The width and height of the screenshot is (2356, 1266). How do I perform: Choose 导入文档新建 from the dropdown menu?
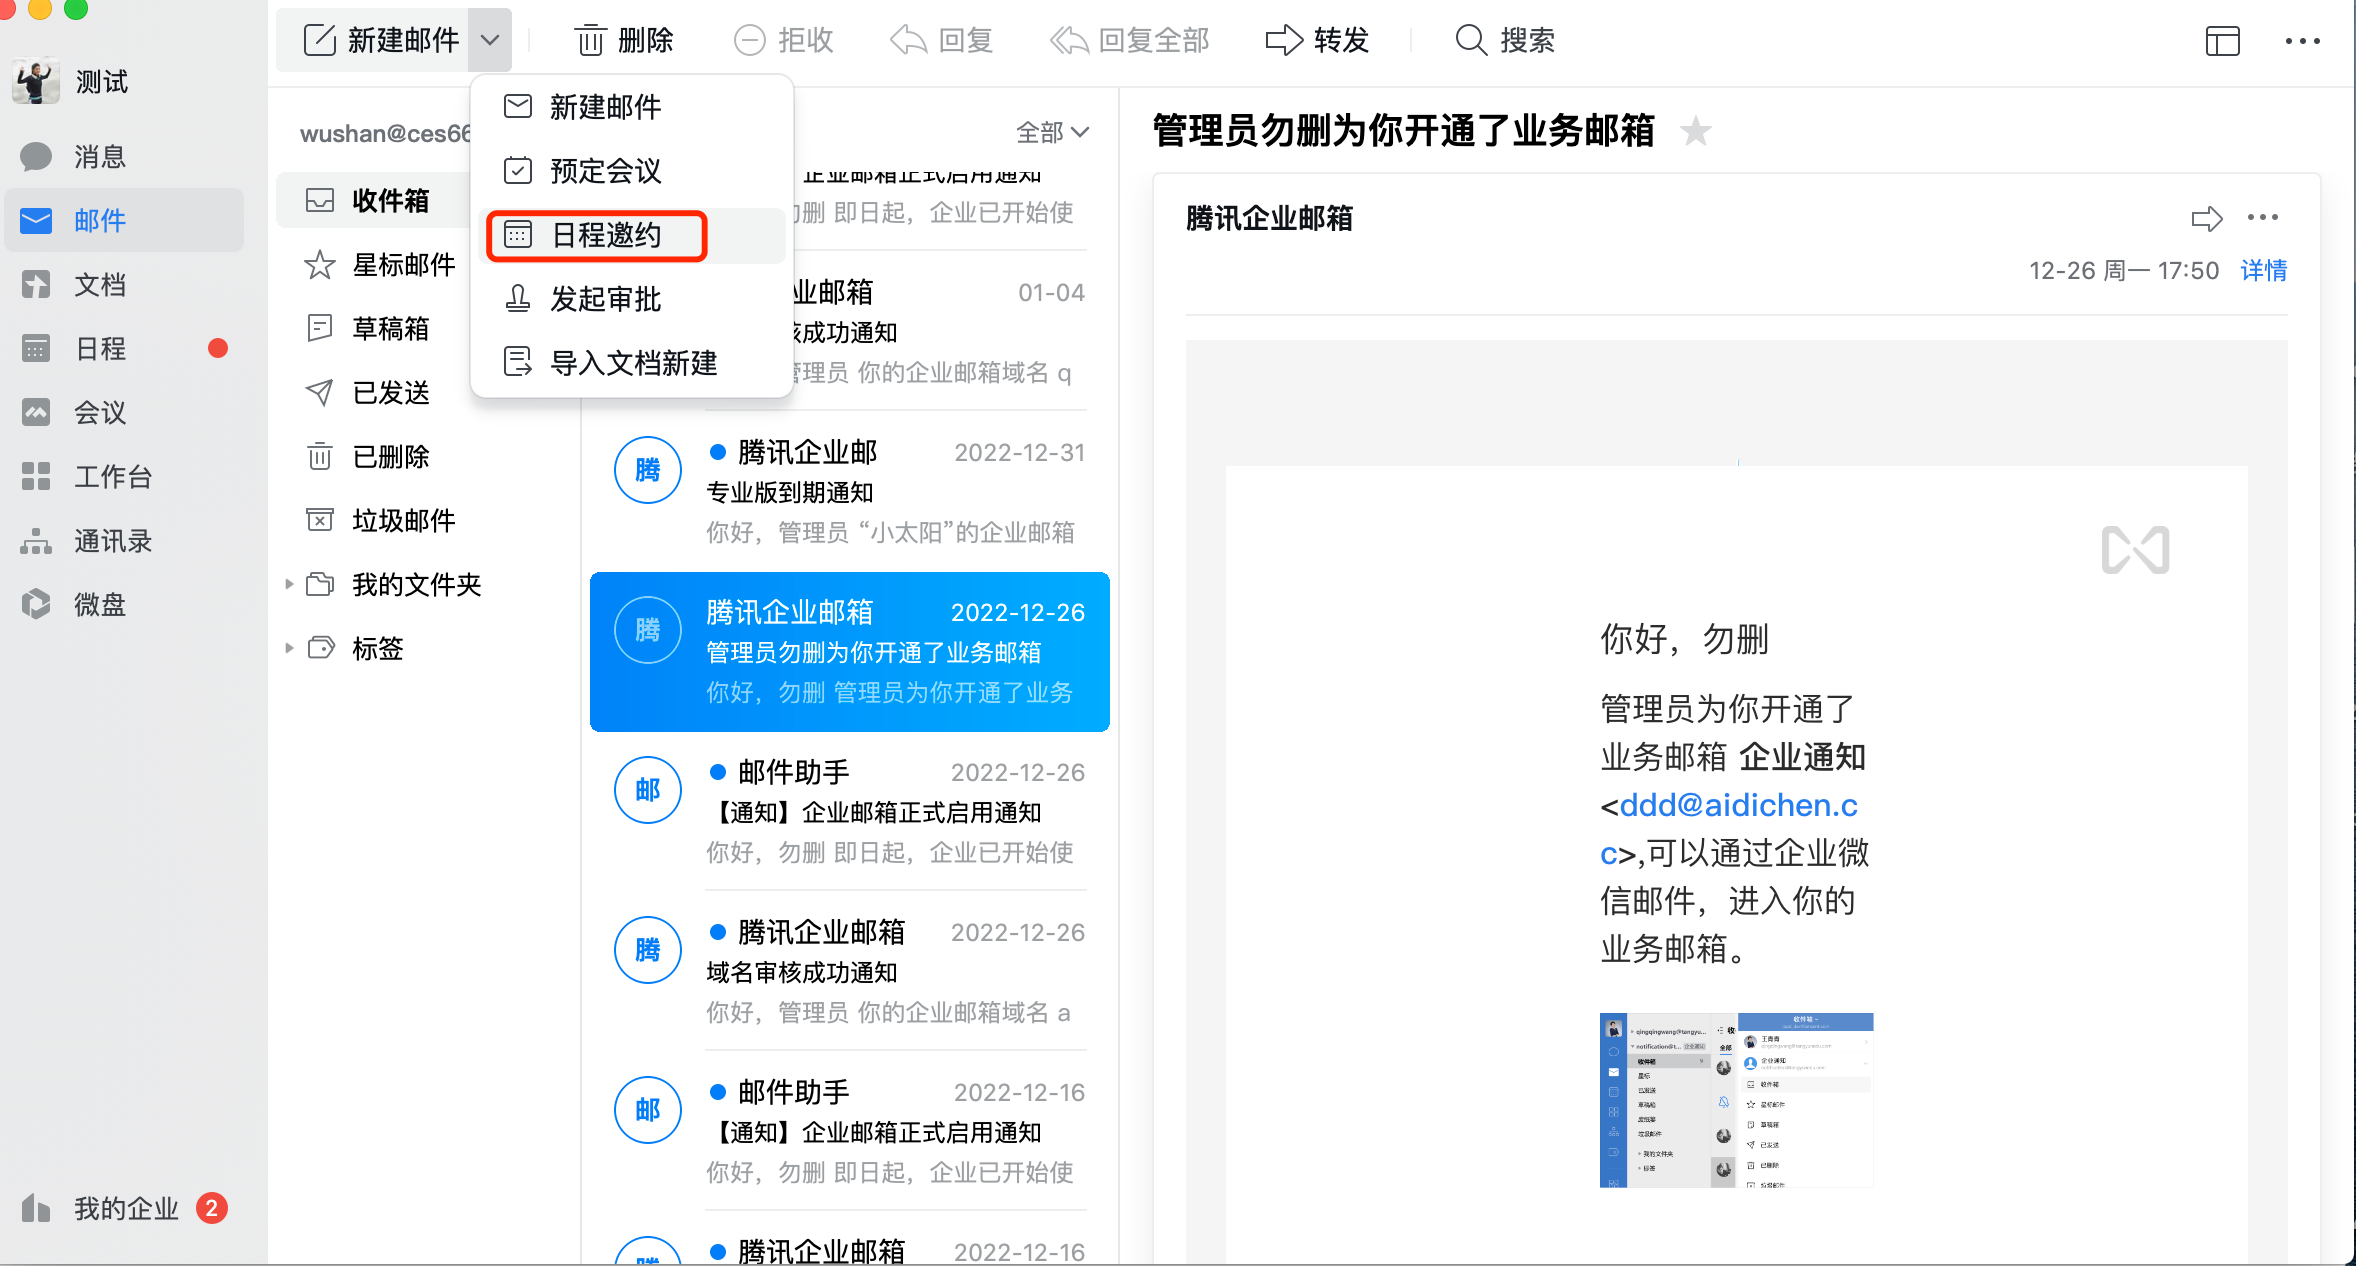coord(632,363)
